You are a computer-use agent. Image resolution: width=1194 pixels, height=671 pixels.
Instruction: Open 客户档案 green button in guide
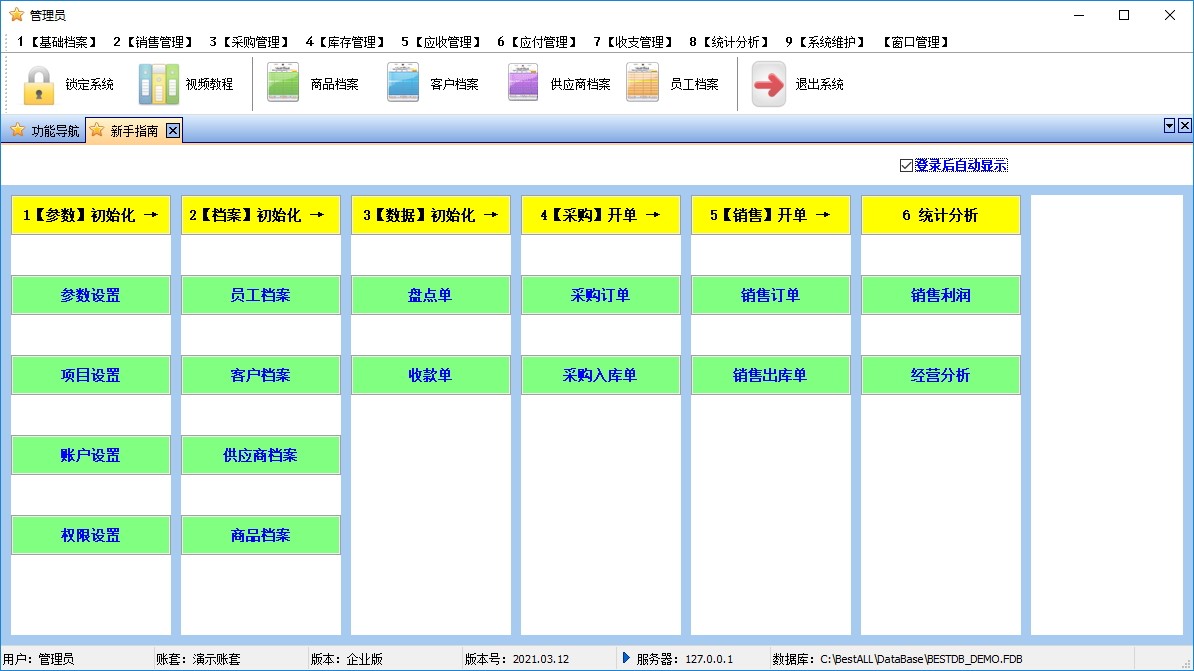(x=260, y=375)
